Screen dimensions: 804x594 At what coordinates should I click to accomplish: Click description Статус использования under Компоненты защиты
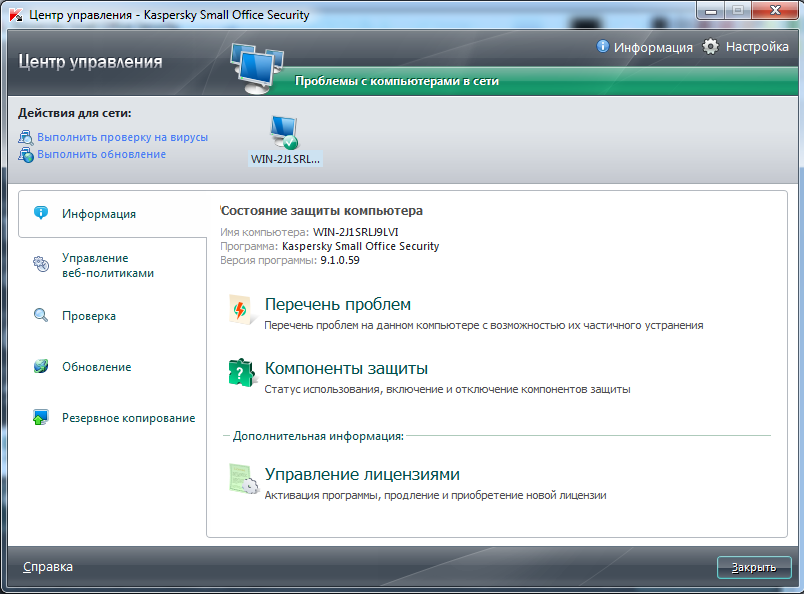tap(447, 389)
